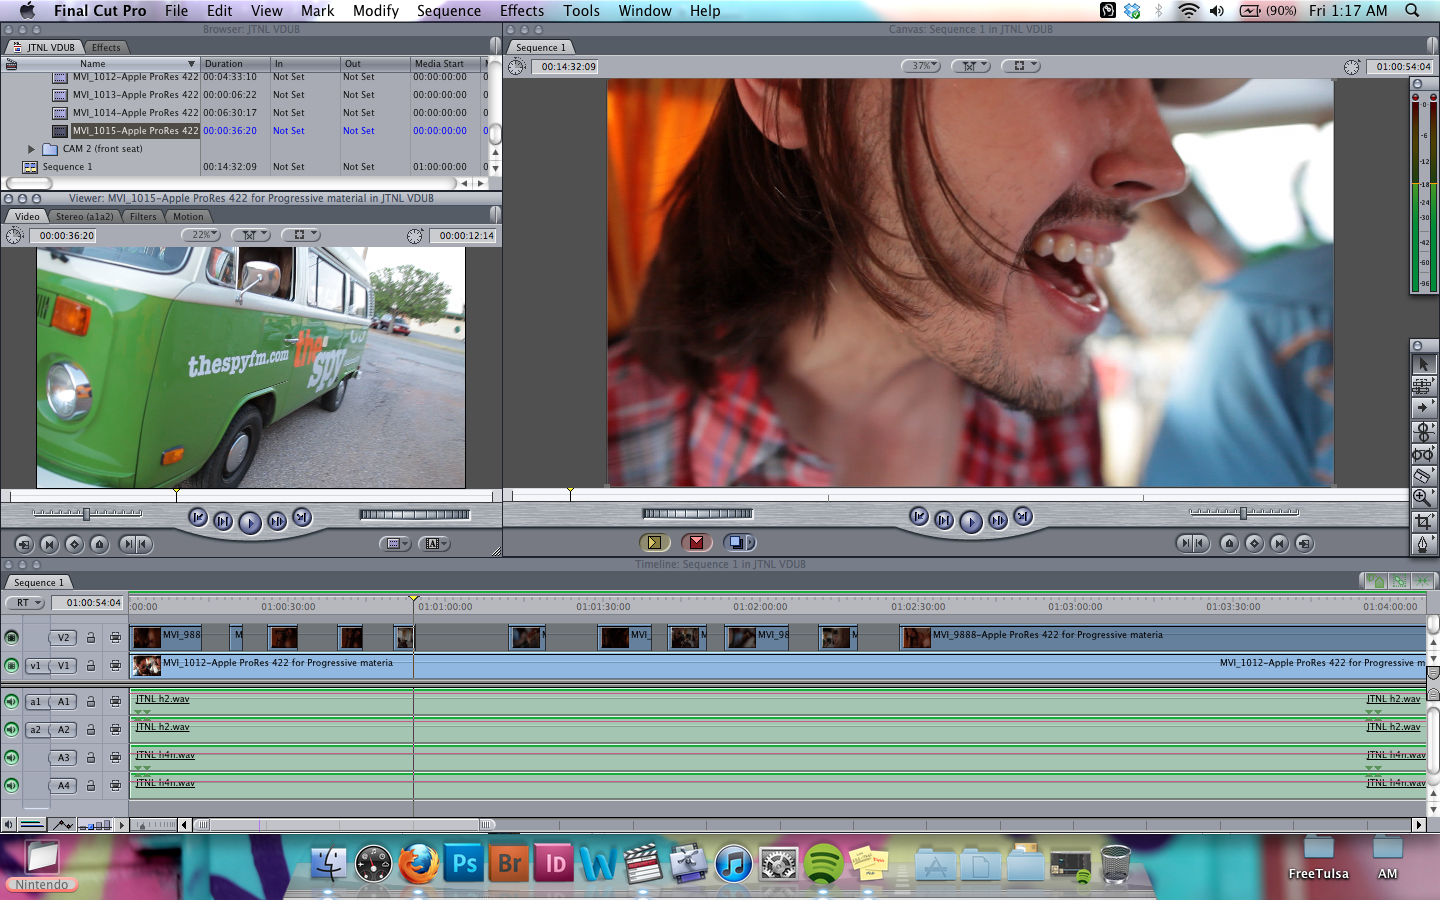Image resolution: width=1440 pixels, height=900 pixels.
Task: Click the red Overwrite edit button
Action: coord(696,543)
